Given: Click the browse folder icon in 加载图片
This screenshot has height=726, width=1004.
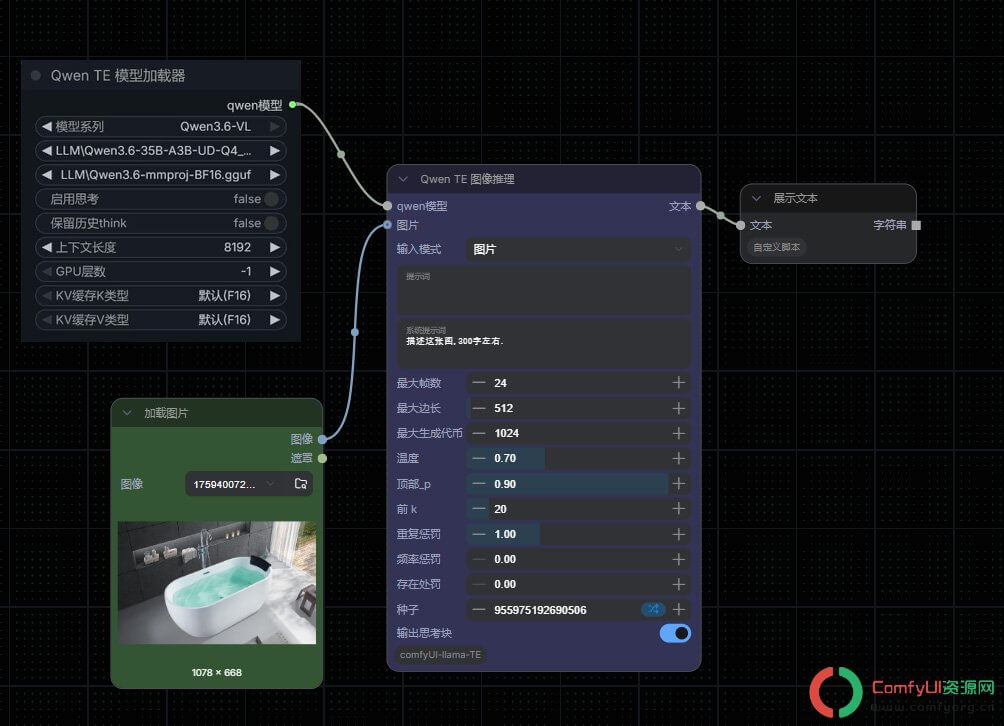Looking at the screenshot, I should point(300,484).
